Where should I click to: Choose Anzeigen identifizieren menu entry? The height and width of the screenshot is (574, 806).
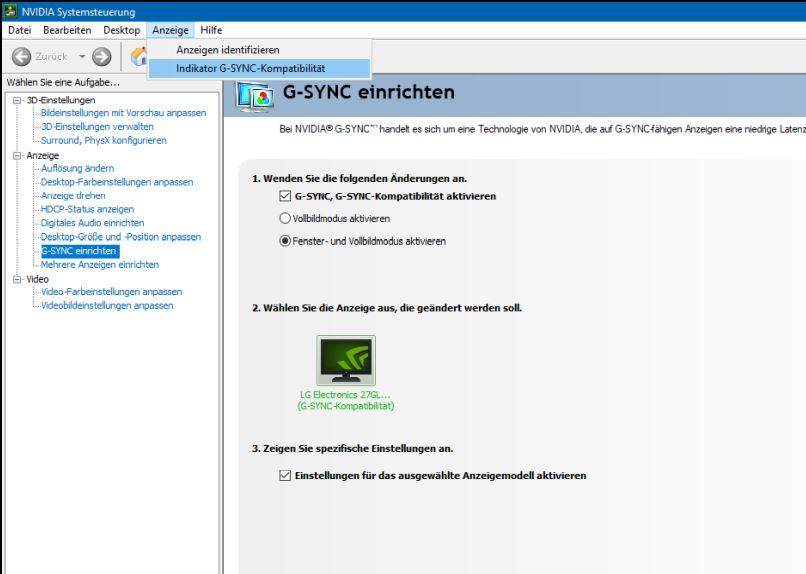tap(260, 50)
